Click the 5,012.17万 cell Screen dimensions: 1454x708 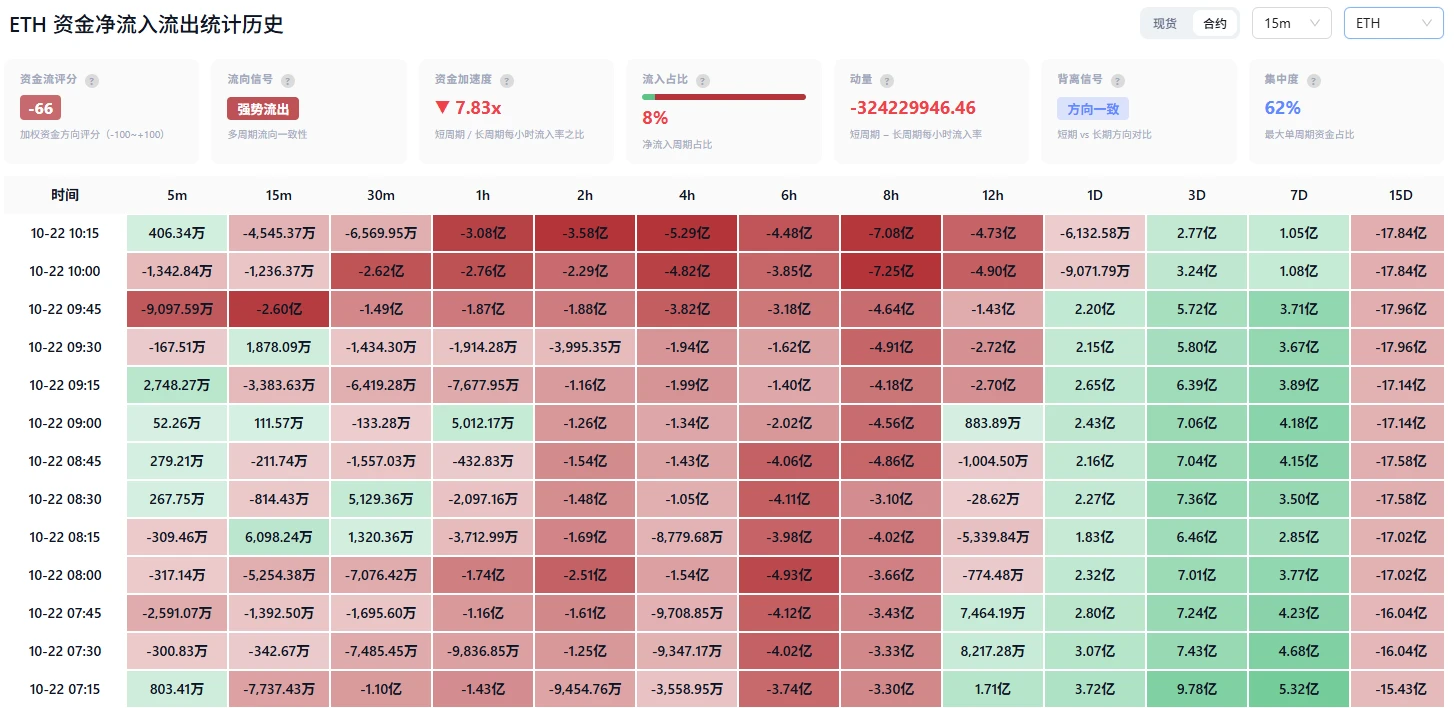coord(483,423)
